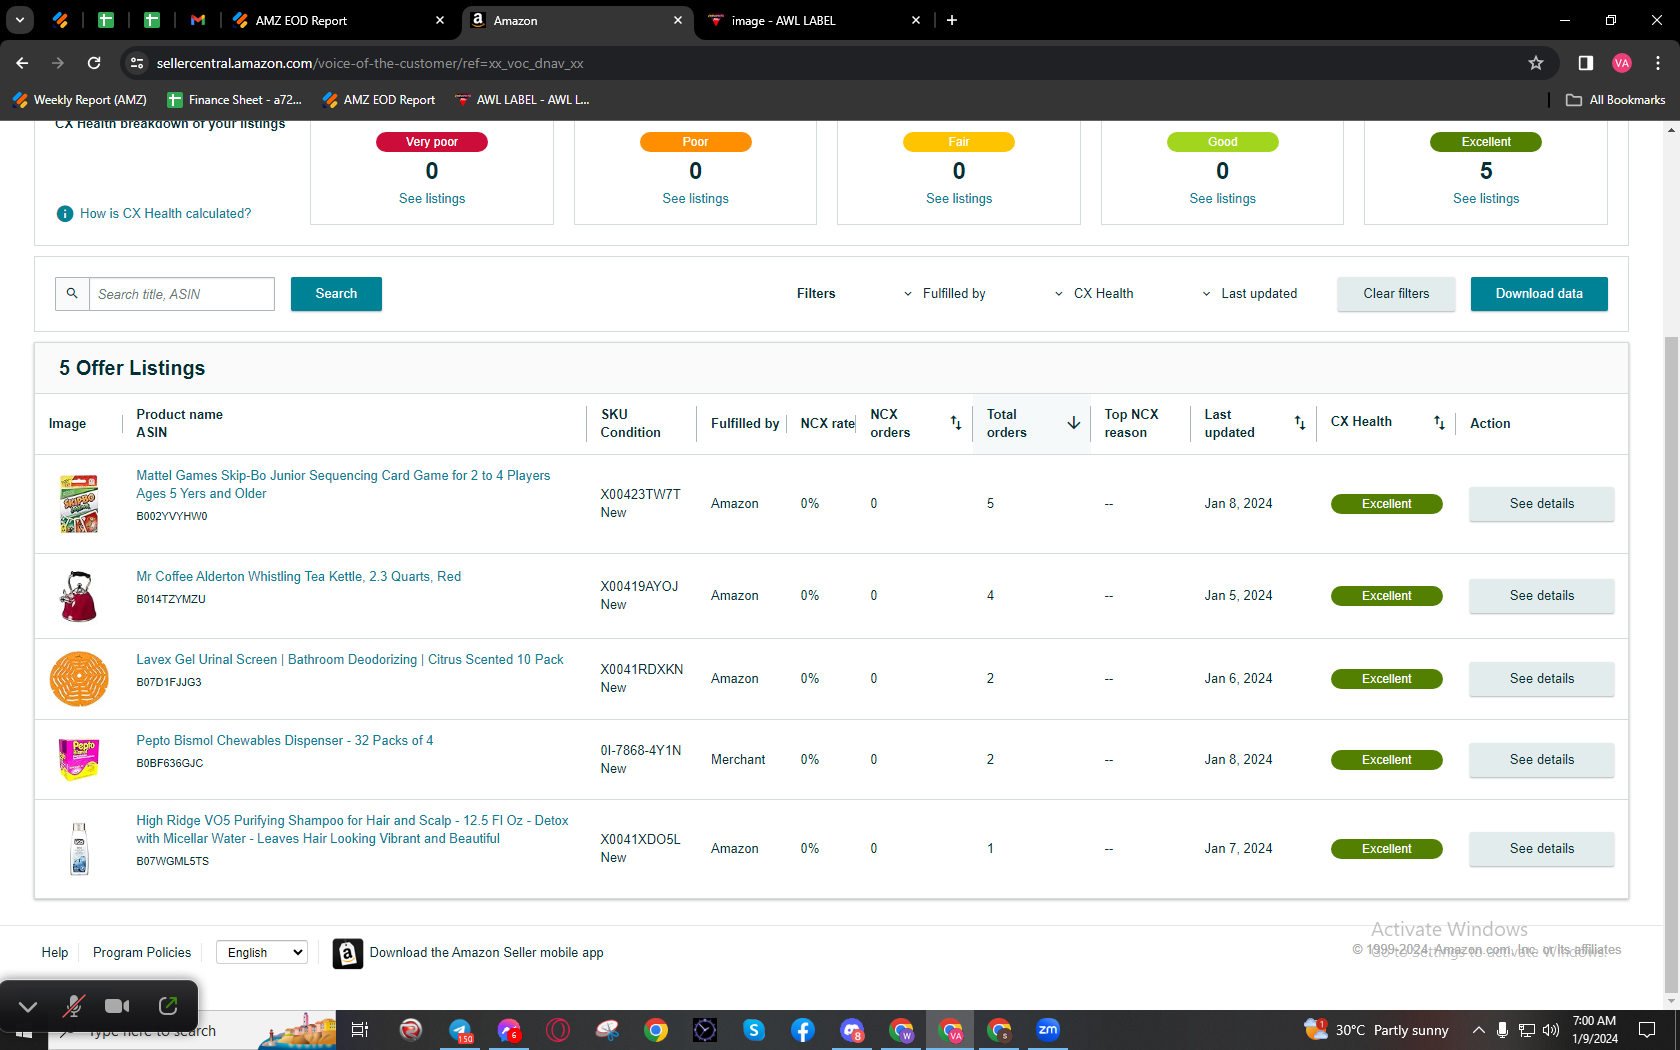
Task: Sort listings by Last updated arrows
Action: tap(1300, 423)
